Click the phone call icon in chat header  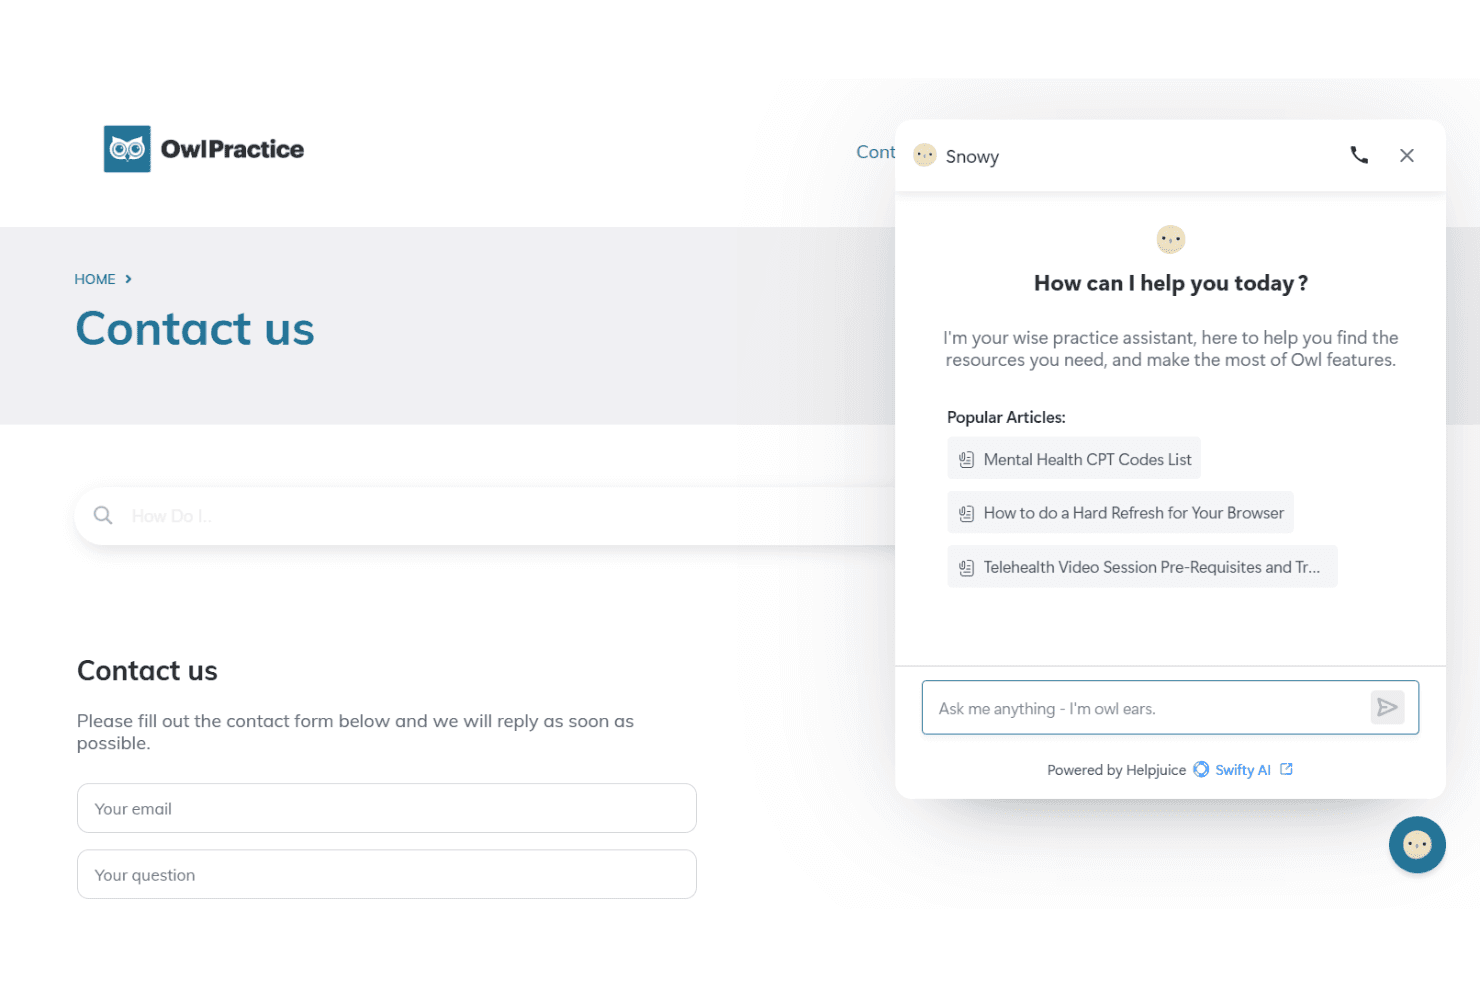tap(1359, 155)
